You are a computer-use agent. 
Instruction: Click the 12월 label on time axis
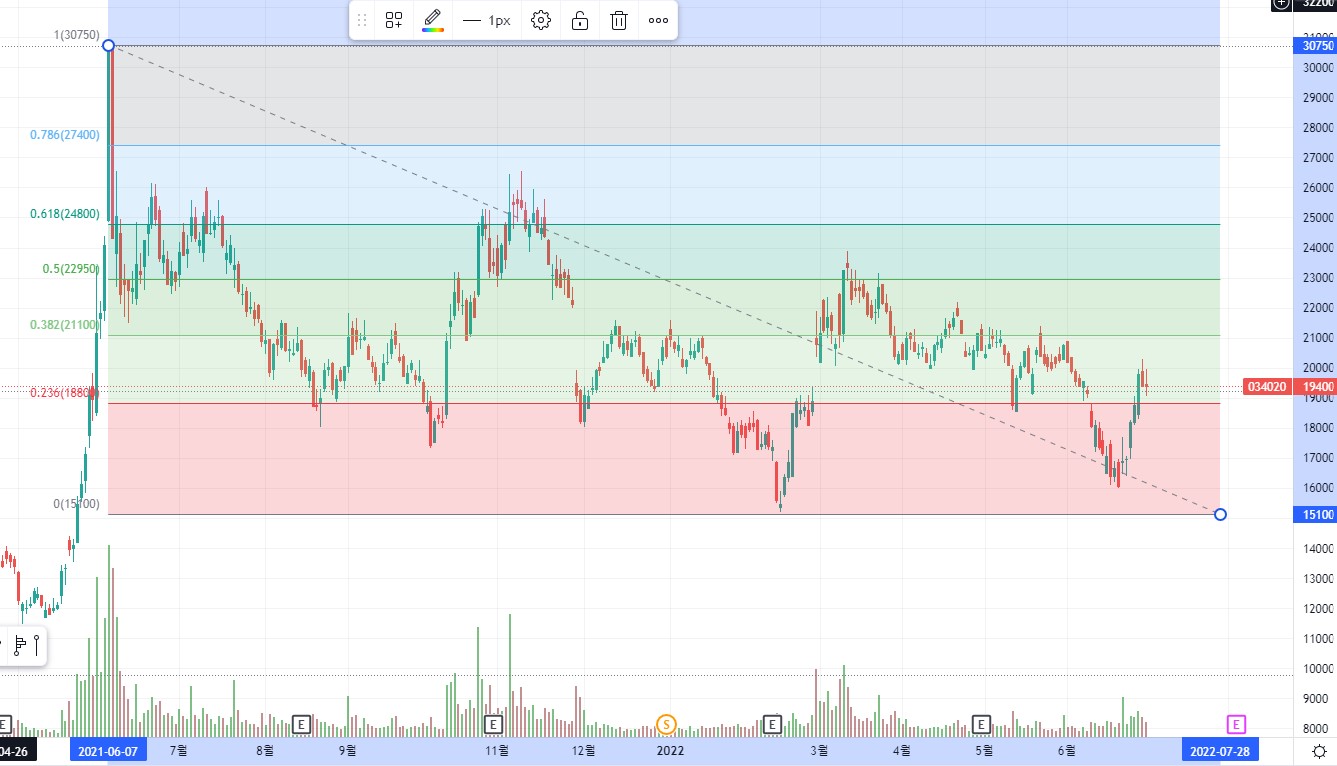pos(585,750)
